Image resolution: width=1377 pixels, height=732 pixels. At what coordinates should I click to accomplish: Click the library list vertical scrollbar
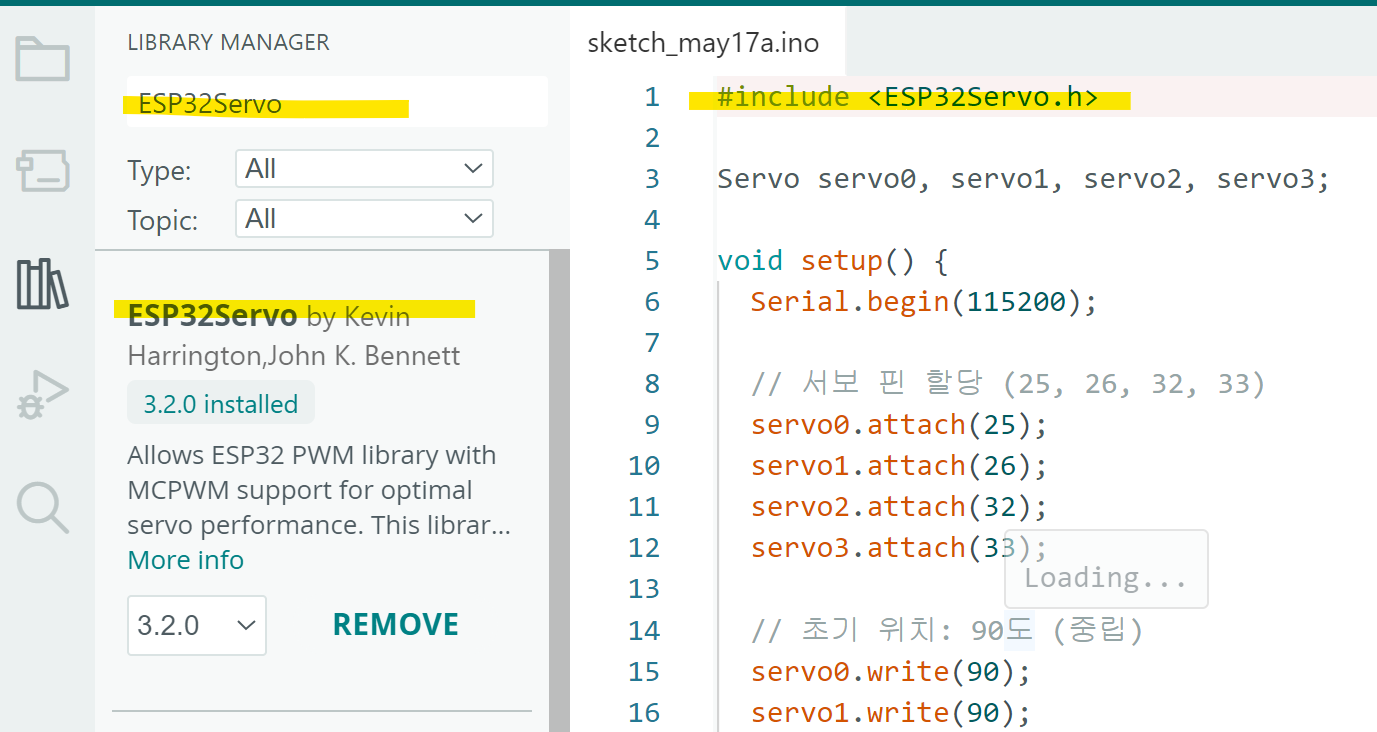(x=559, y=490)
